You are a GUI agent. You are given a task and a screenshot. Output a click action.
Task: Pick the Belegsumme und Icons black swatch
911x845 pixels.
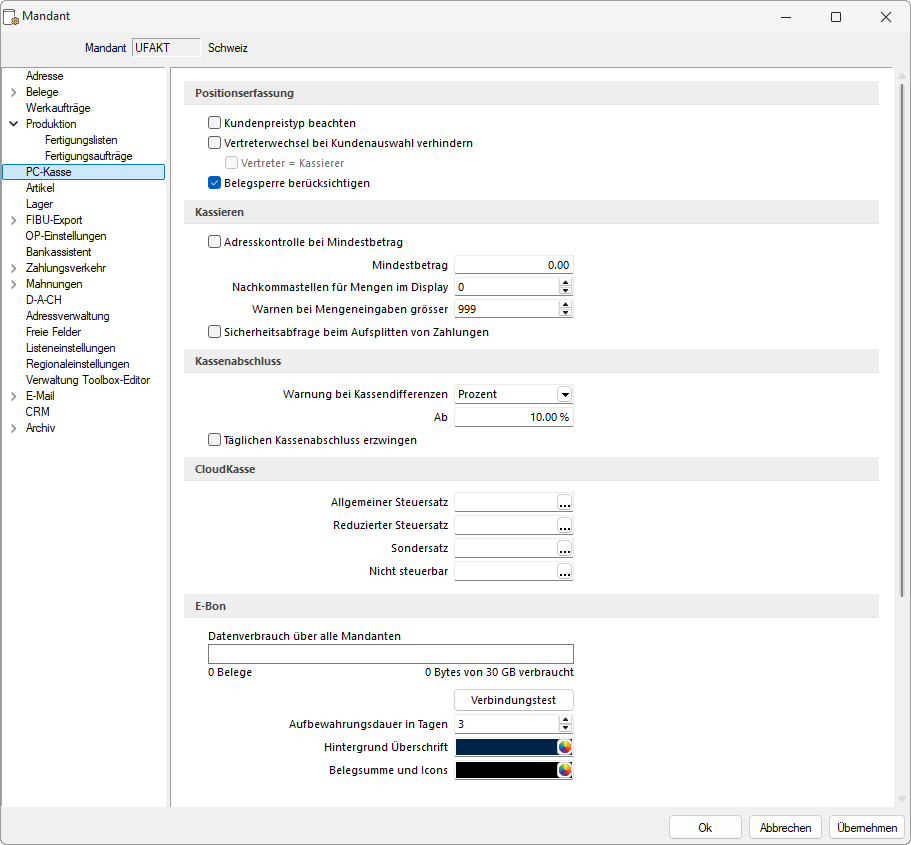click(507, 770)
